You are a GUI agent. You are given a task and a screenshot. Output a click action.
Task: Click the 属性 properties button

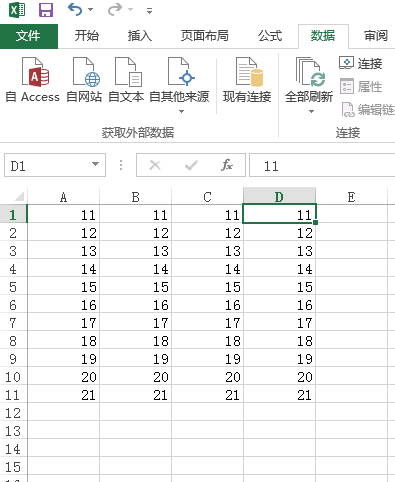361,87
